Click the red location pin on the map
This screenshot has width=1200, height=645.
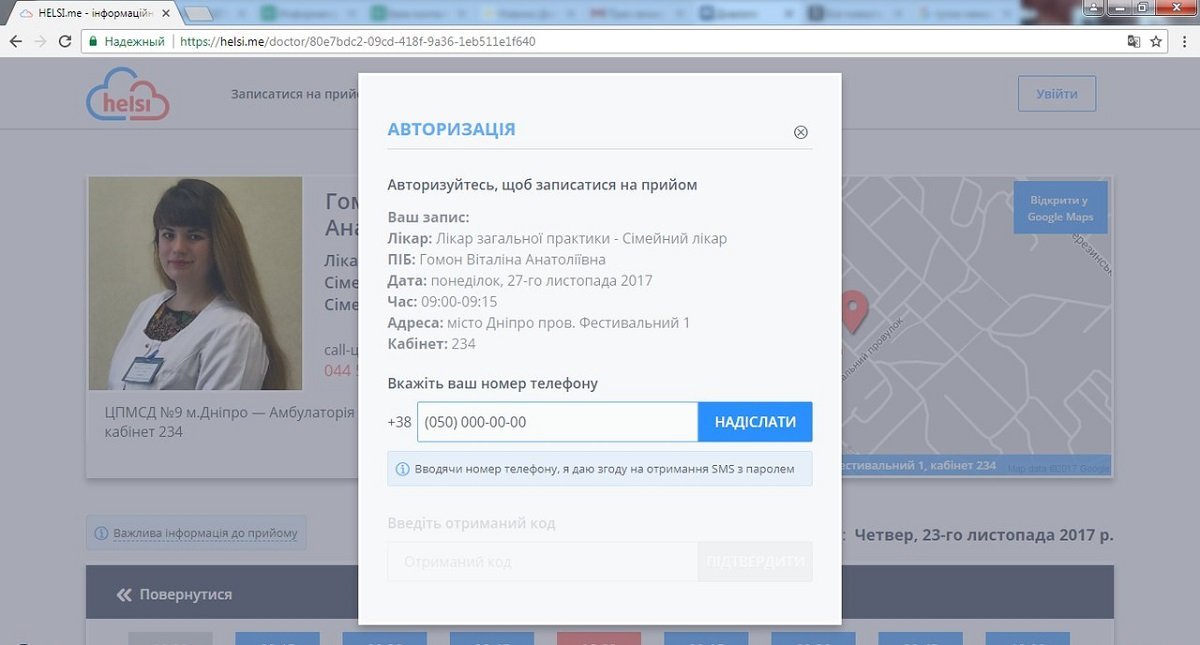coord(853,310)
